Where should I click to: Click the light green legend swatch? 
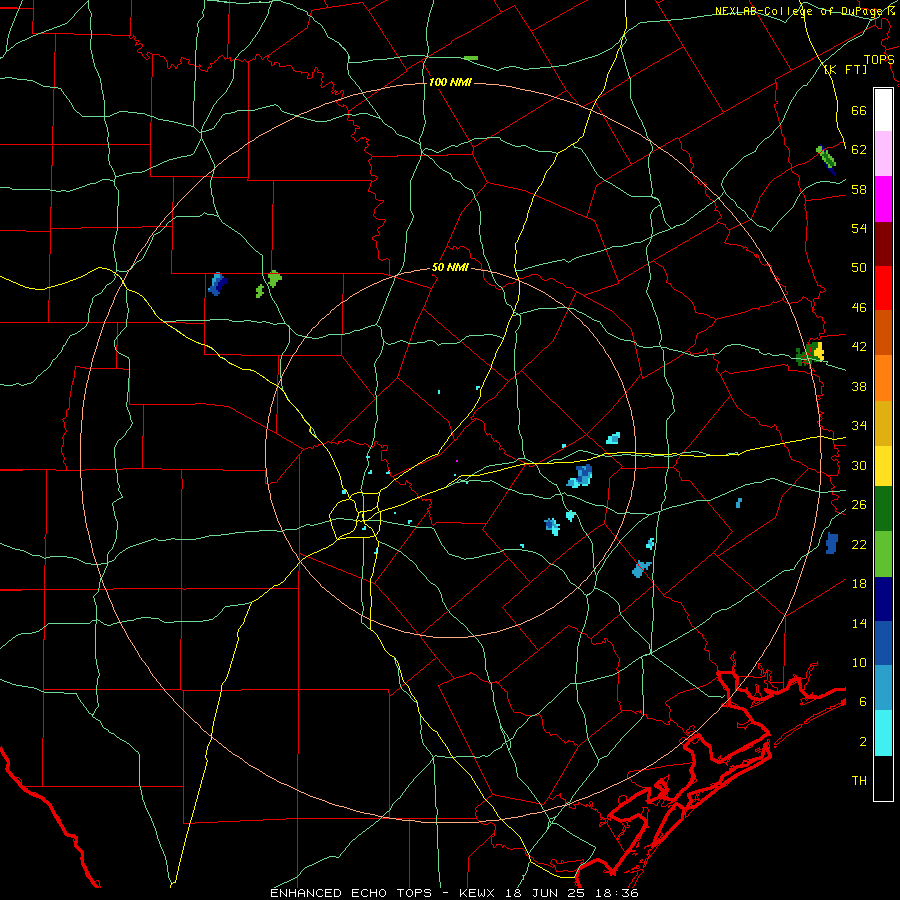click(883, 554)
